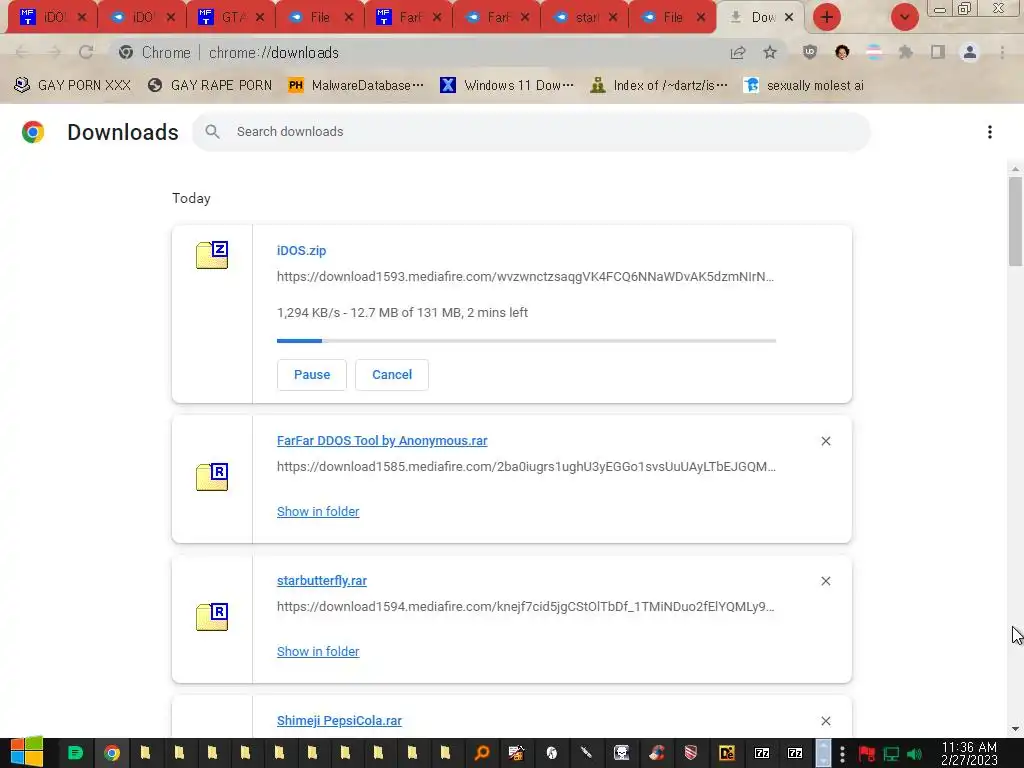Open the yellow De app in taskbar
The width and height of the screenshot is (1024, 768).
click(x=726, y=753)
